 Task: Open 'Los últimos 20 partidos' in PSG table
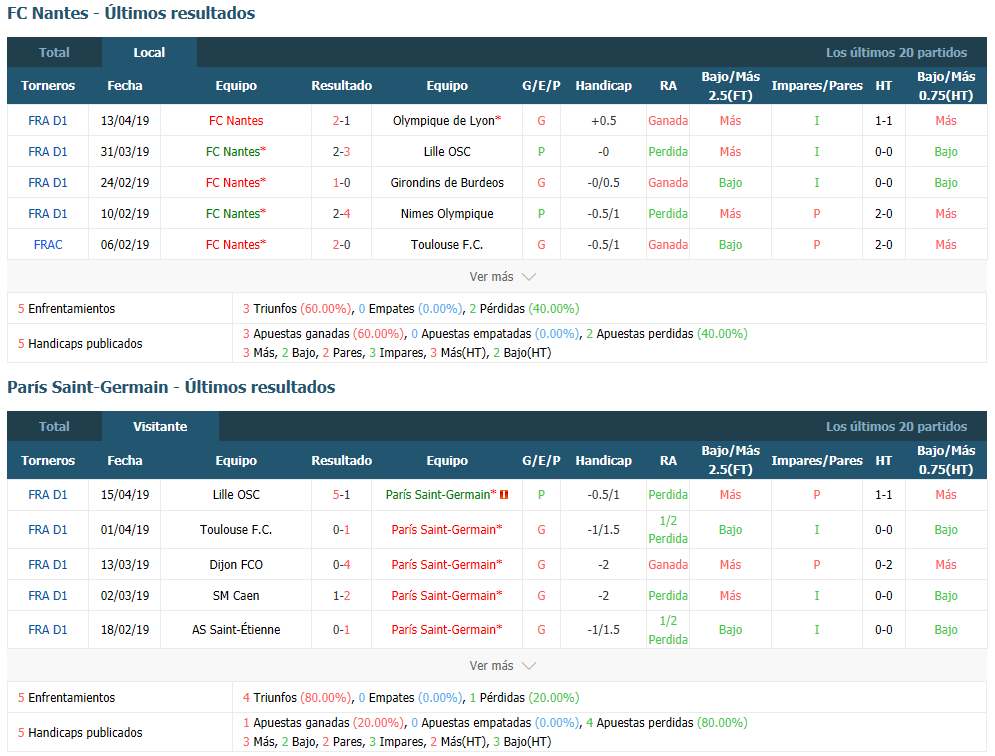coord(896,427)
